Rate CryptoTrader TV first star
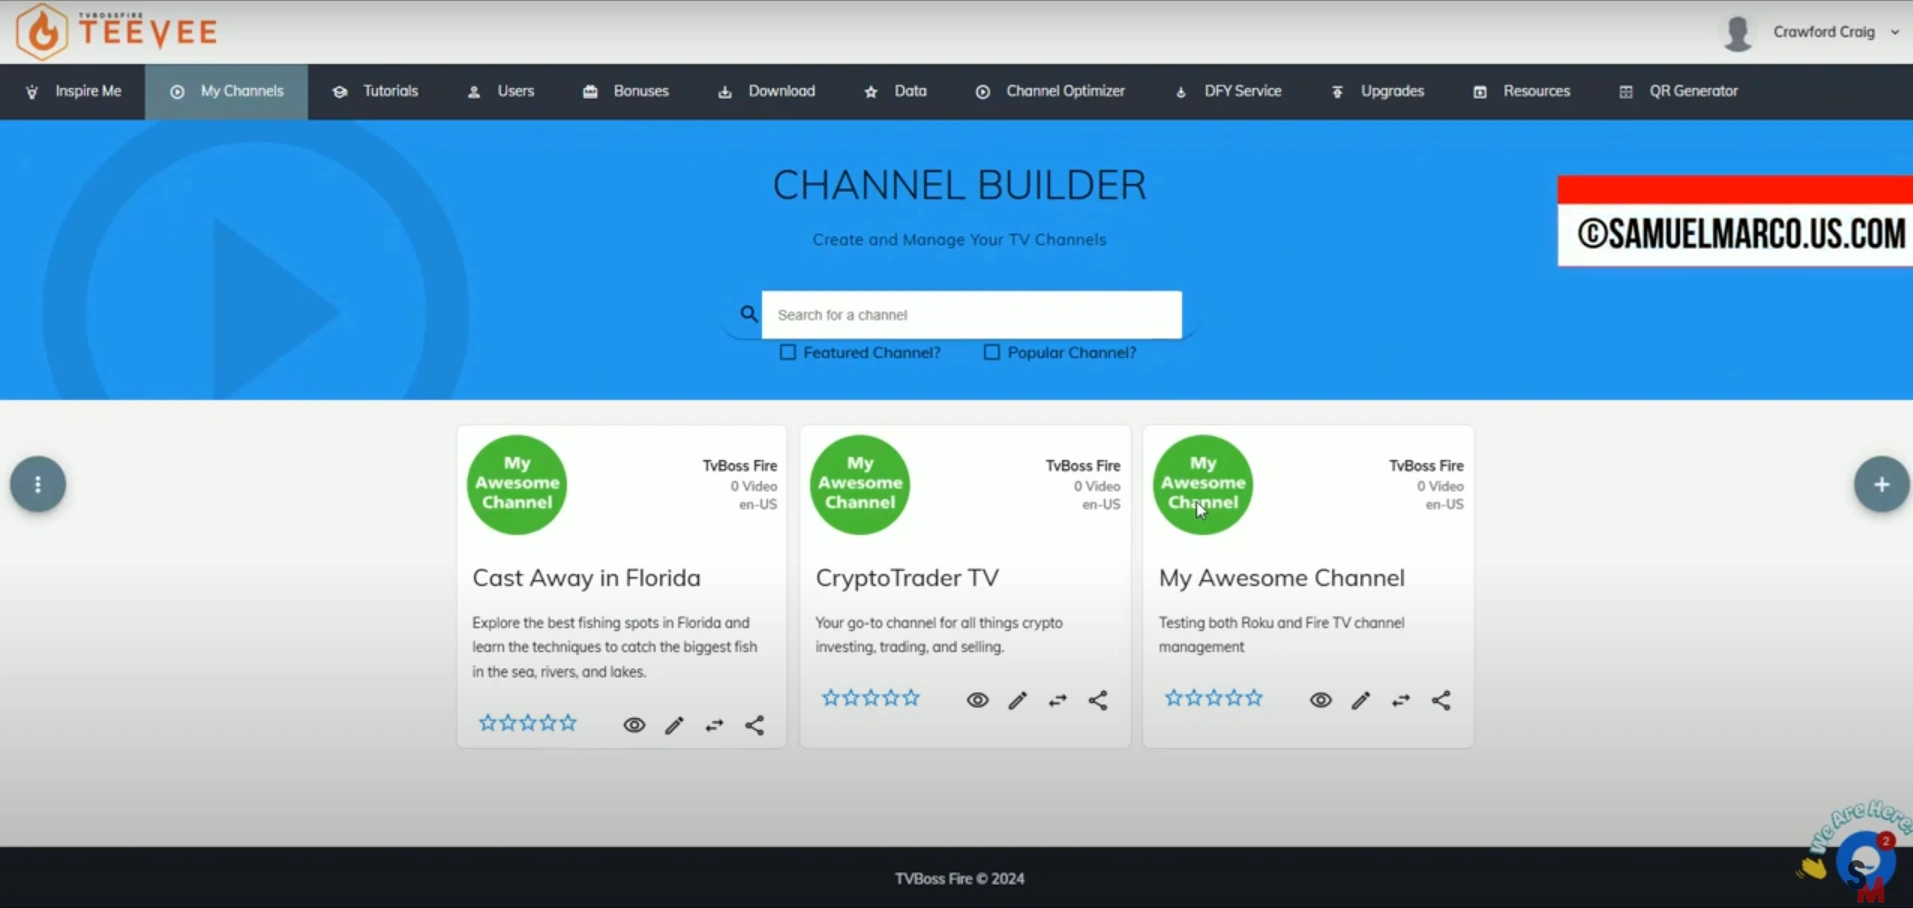1913x908 pixels. (831, 698)
